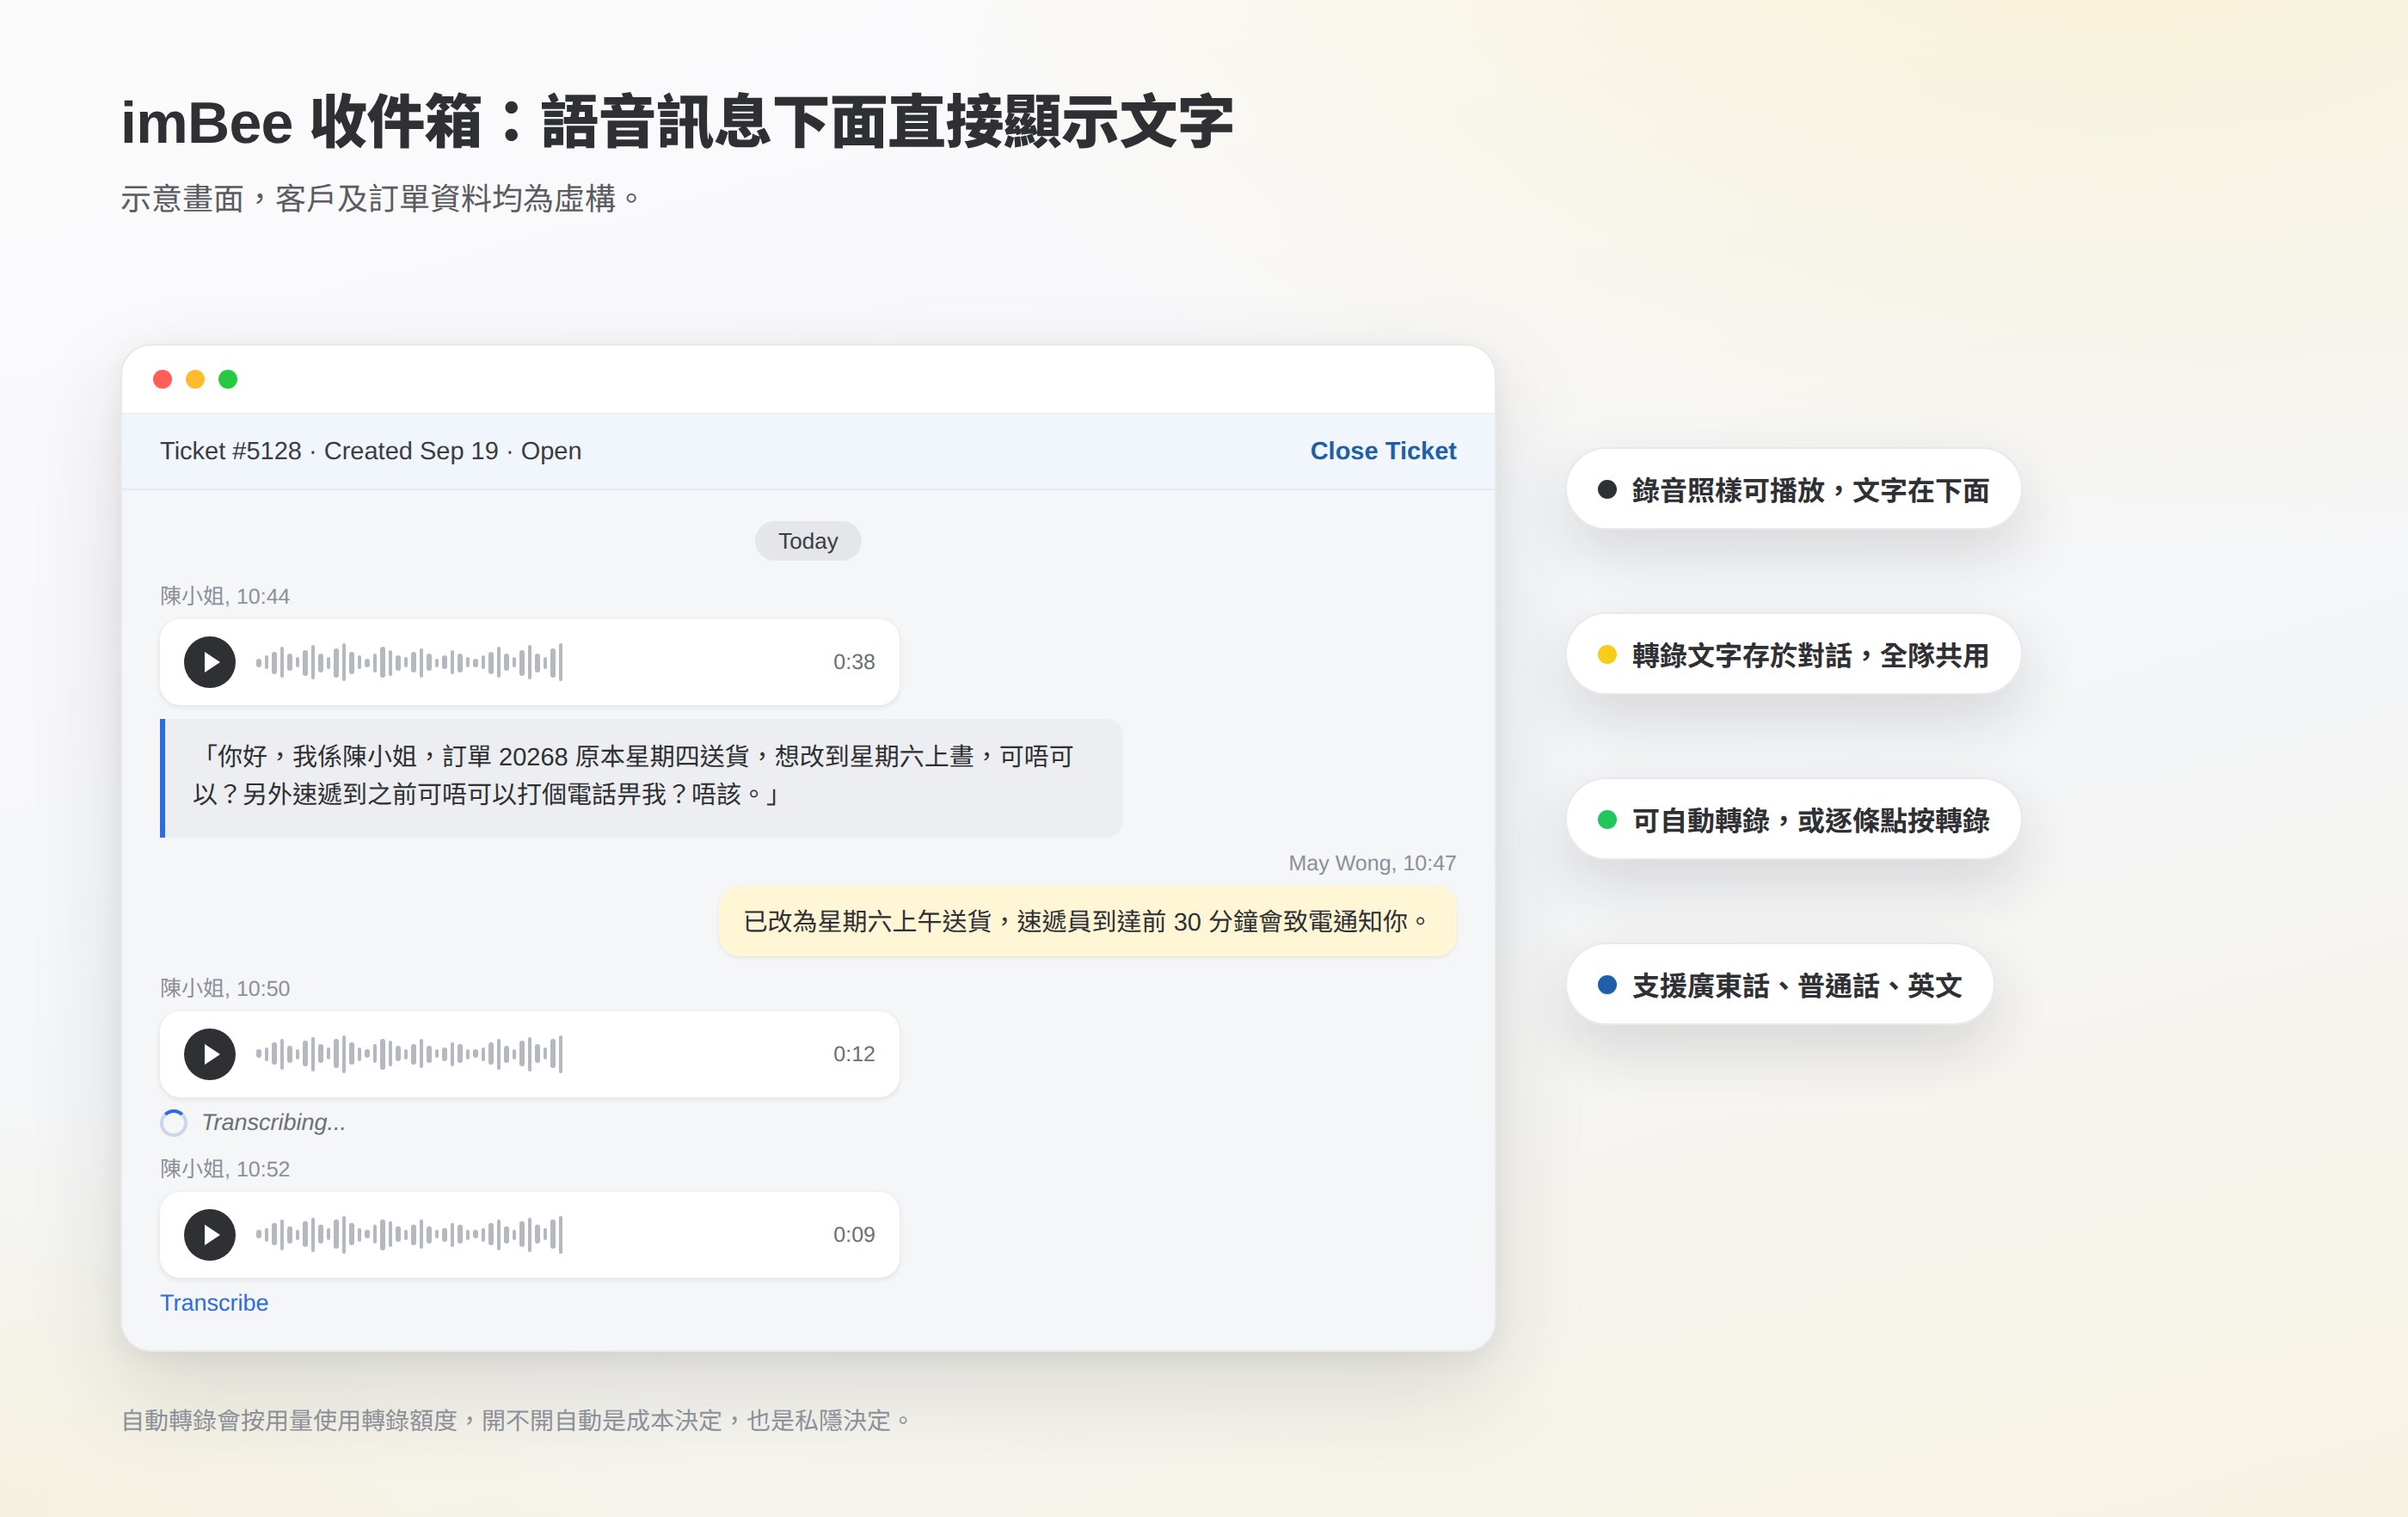The height and width of the screenshot is (1517, 2408).
Task: Click the 陳小姐, 10:44 sender label
Action: (x=225, y=596)
